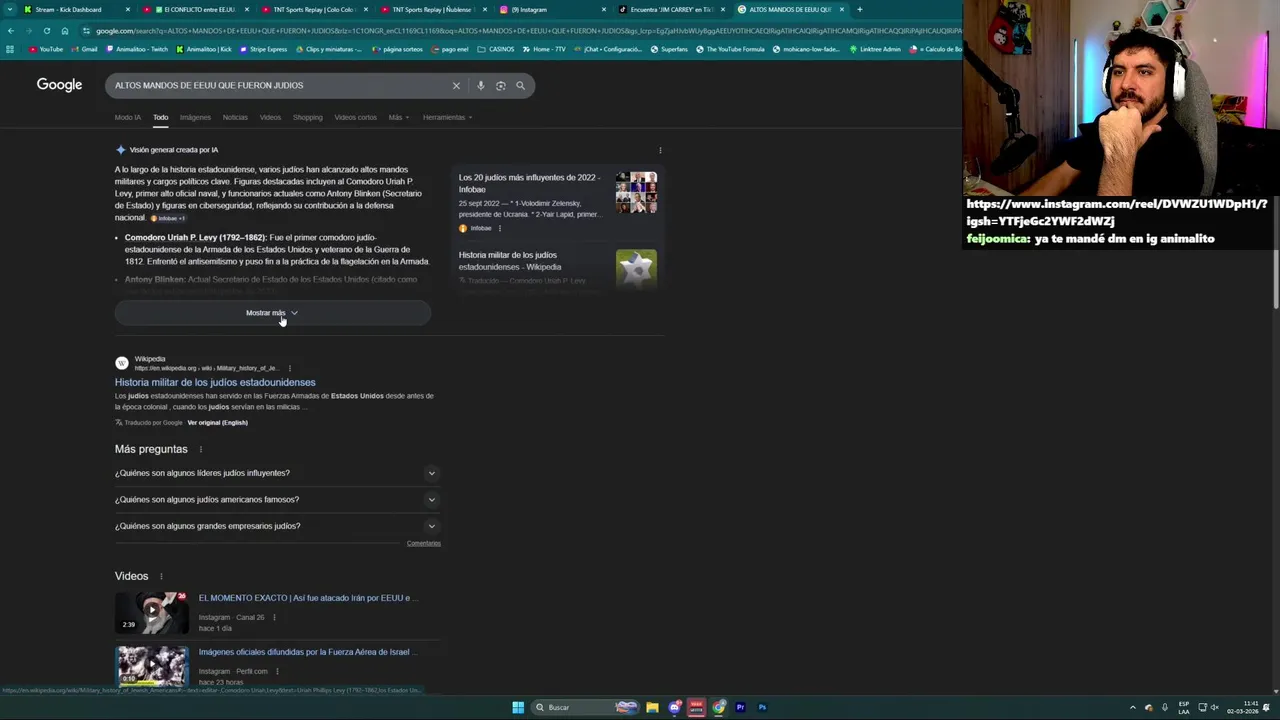Open the Más dropdown in search filters

[398, 118]
